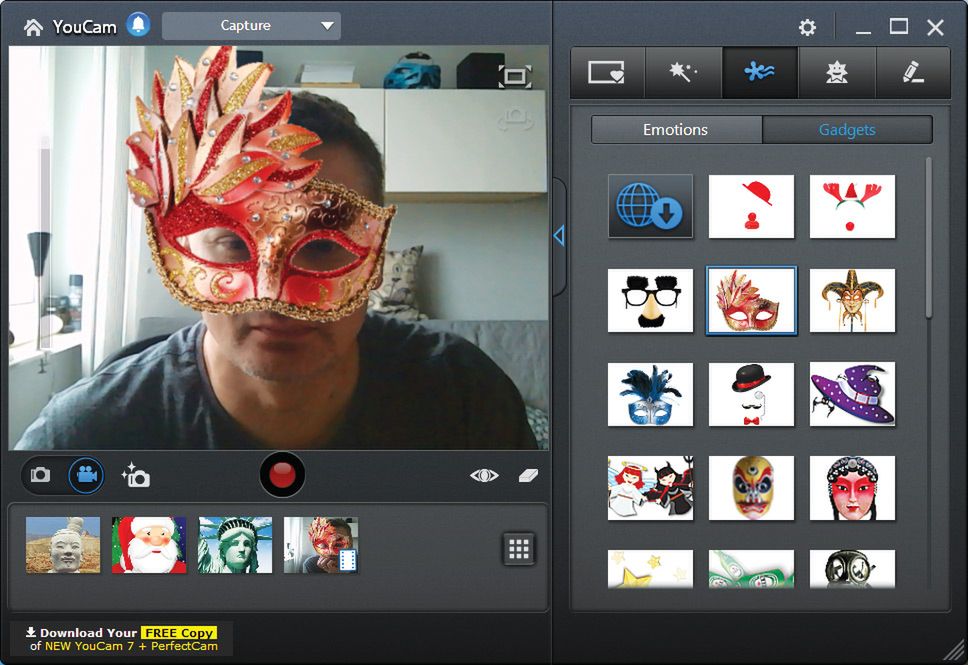Start recording with red button
The height and width of the screenshot is (665, 968).
[282, 474]
